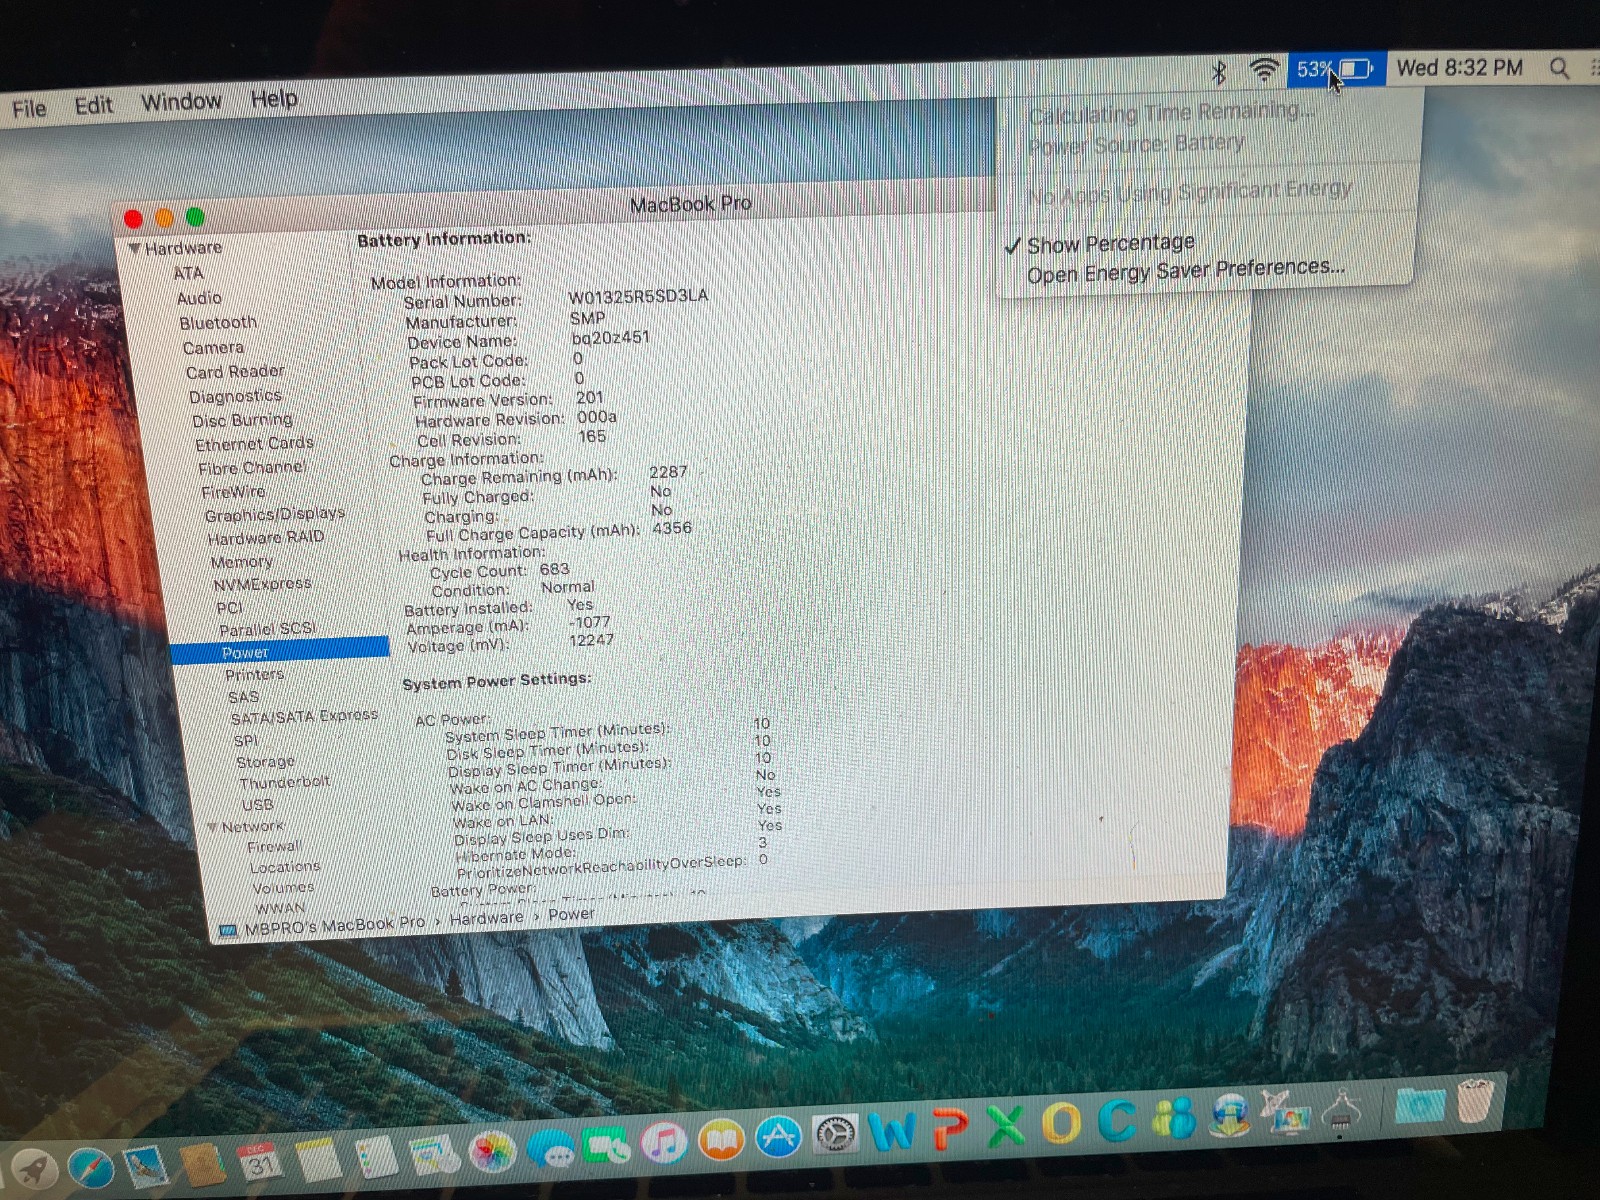Open Calendar from the dock
This screenshot has width=1600, height=1200.
260,1161
